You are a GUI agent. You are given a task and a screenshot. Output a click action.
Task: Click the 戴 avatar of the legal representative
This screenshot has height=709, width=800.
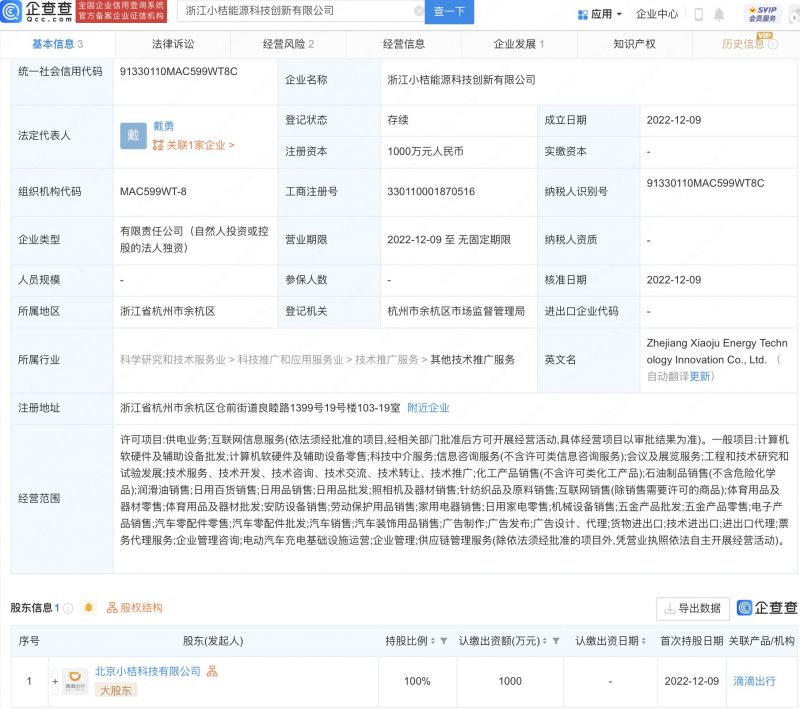(x=133, y=136)
